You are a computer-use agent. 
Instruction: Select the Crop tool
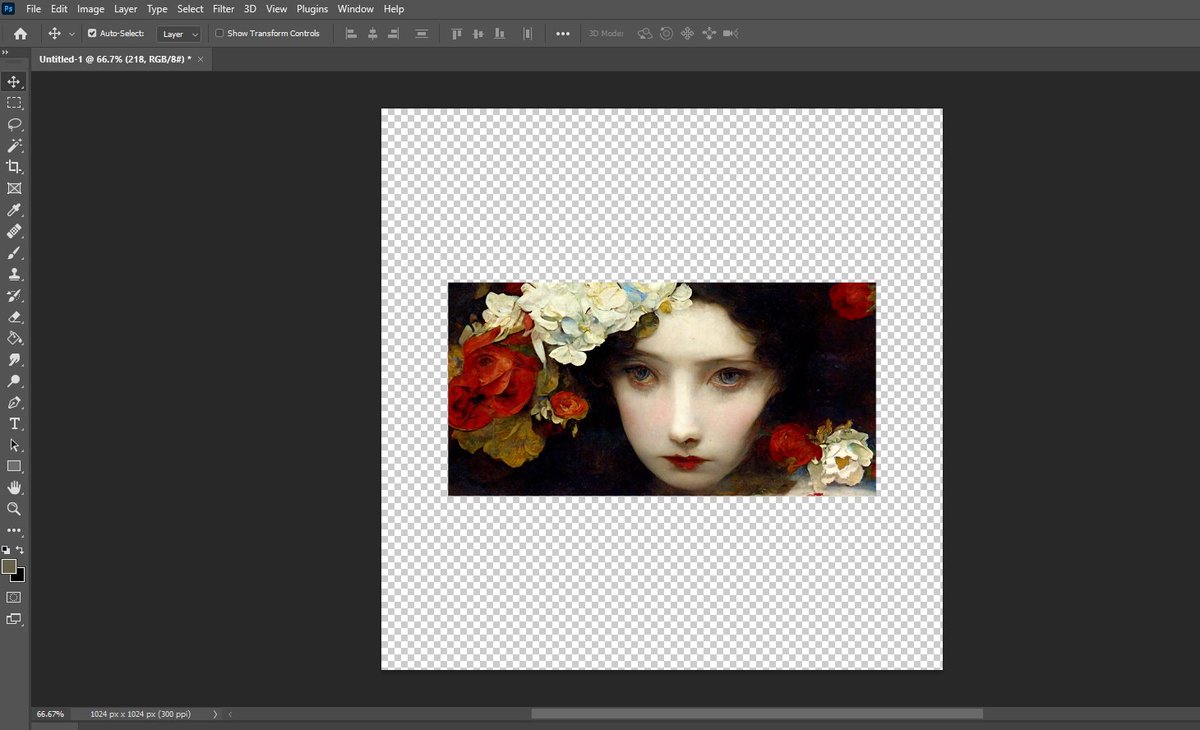coord(14,167)
